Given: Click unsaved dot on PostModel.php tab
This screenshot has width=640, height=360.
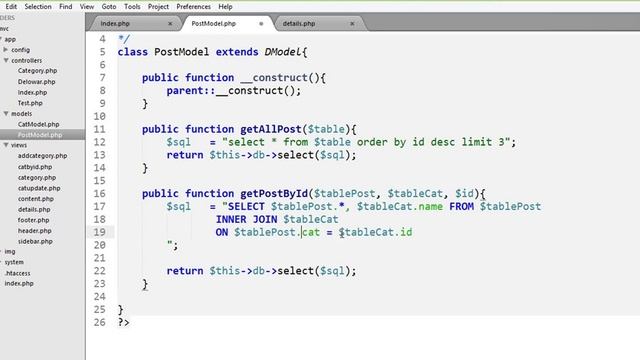Looking at the screenshot, I should (x=261, y=24).
